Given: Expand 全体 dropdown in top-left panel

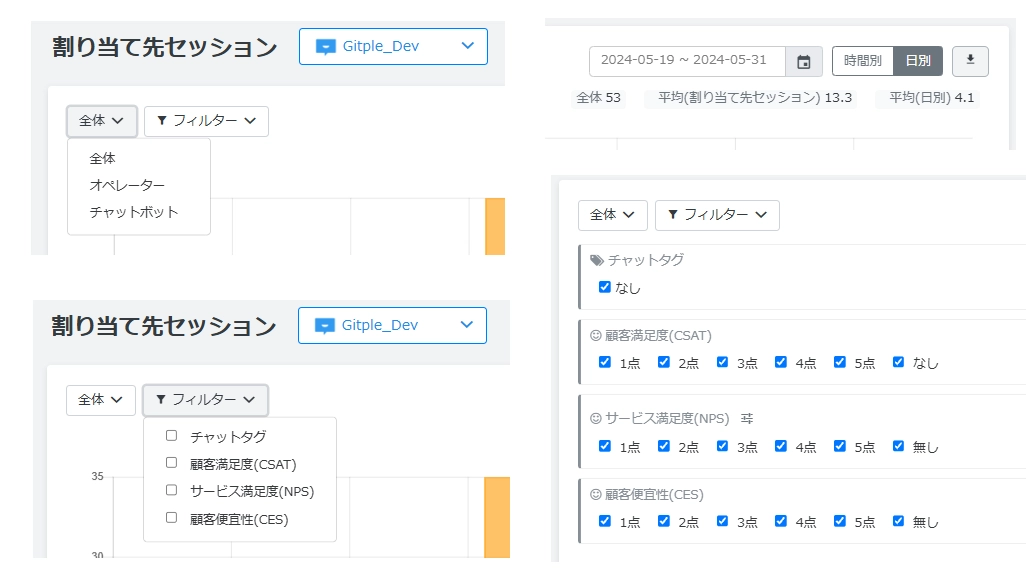Looking at the screenshot, I should coord(101,121).
